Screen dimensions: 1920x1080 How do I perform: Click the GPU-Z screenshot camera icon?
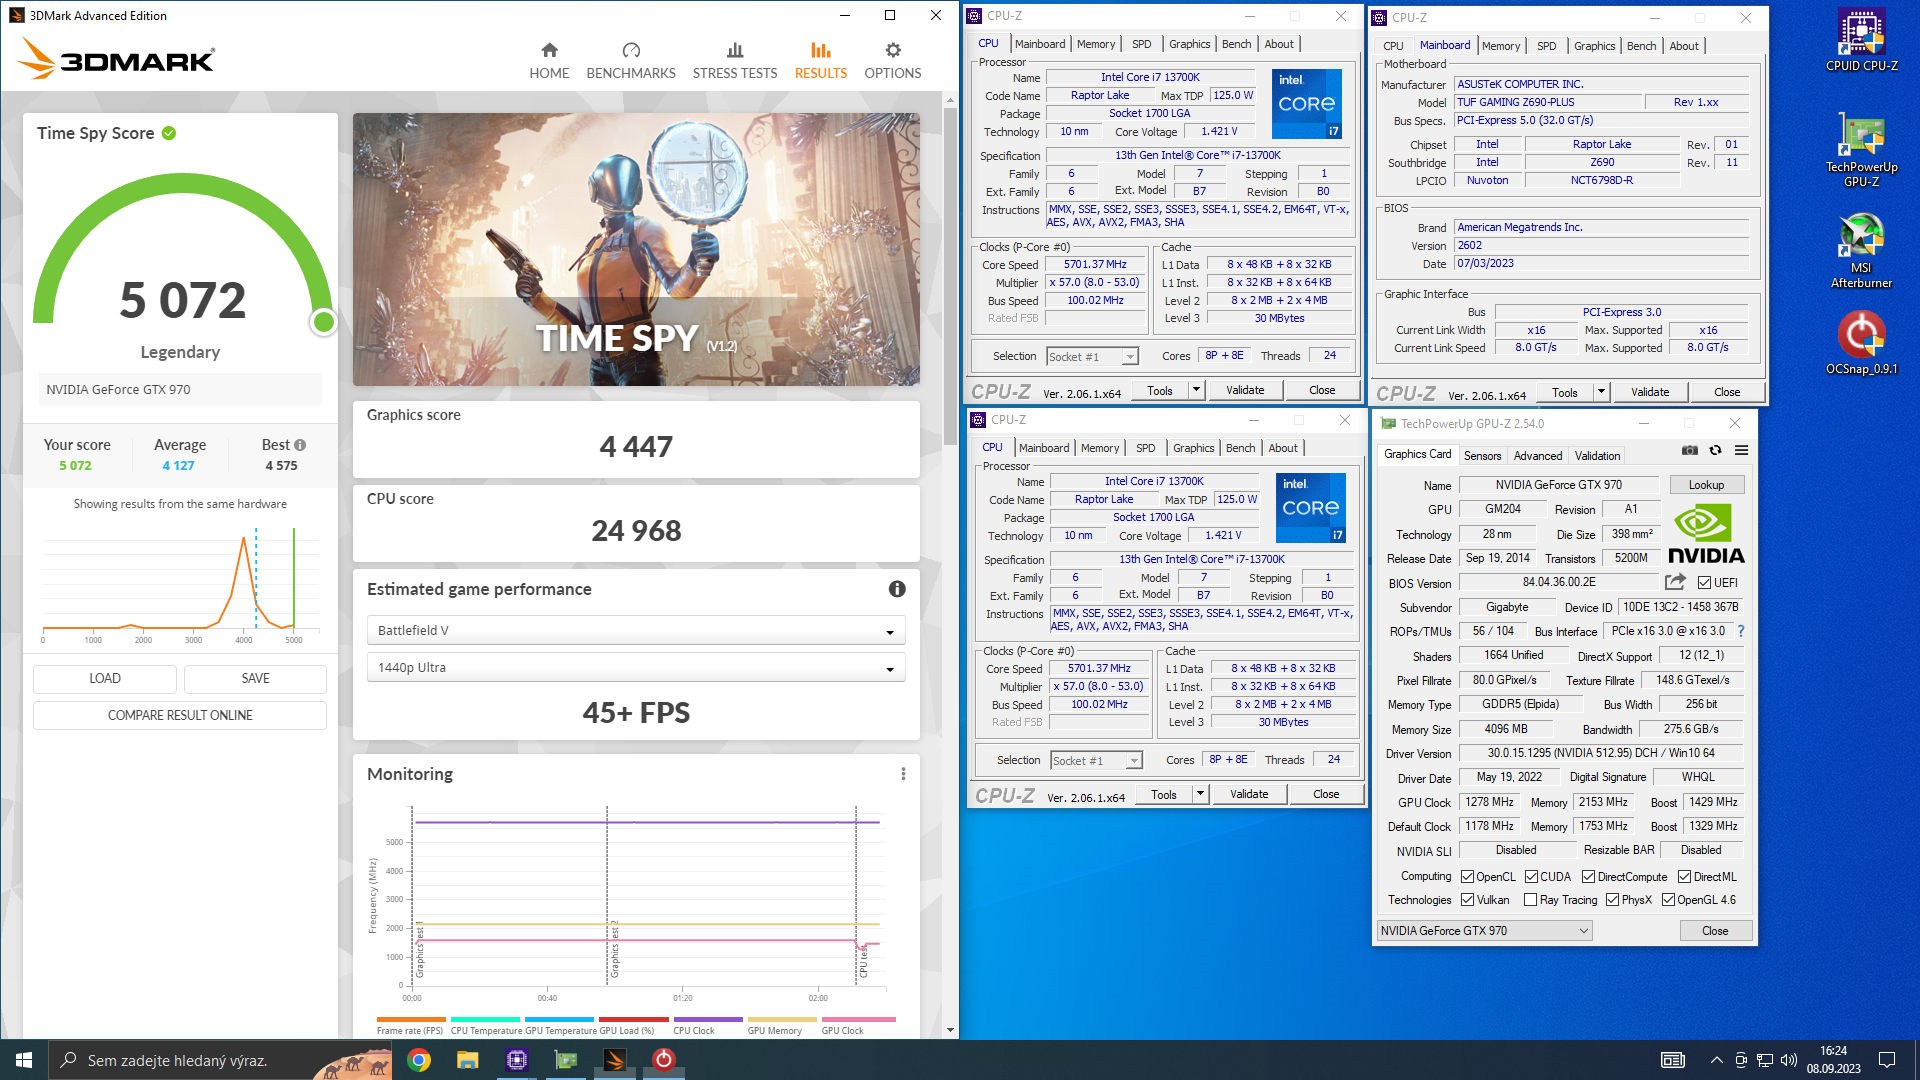[1690, 451]
